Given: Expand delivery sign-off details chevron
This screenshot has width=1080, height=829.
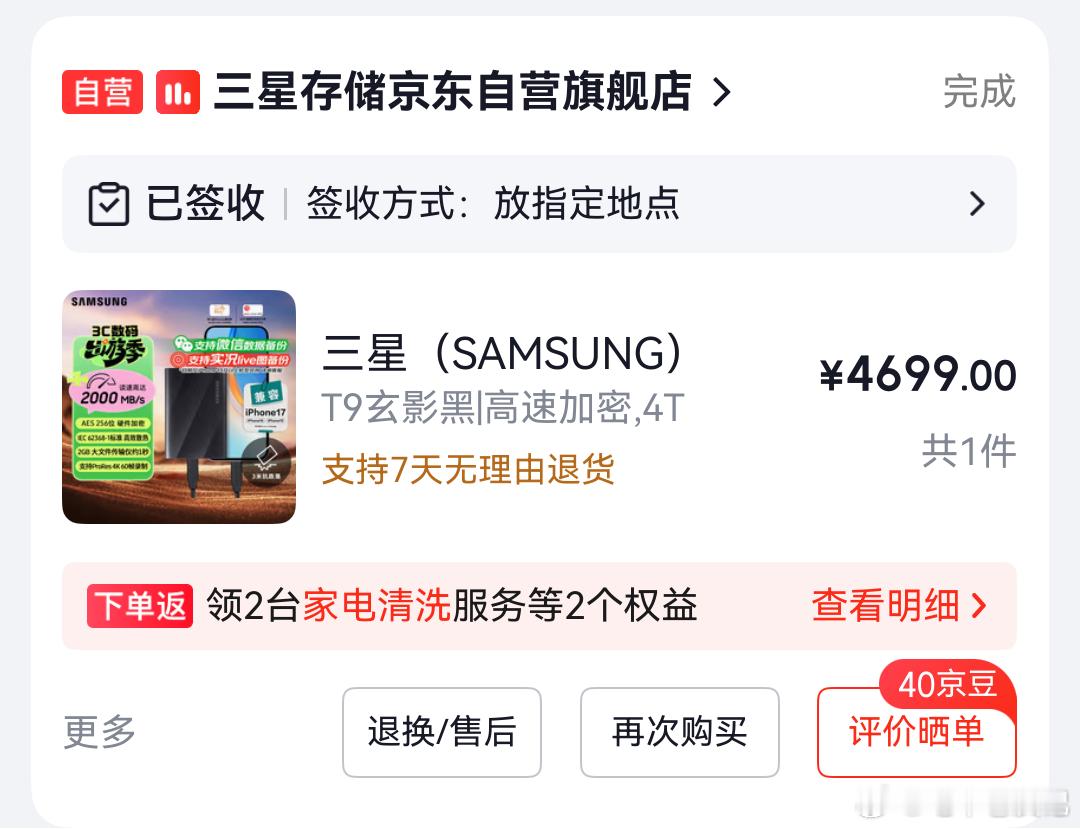Looking at the screenshot, I should [977, 204].
